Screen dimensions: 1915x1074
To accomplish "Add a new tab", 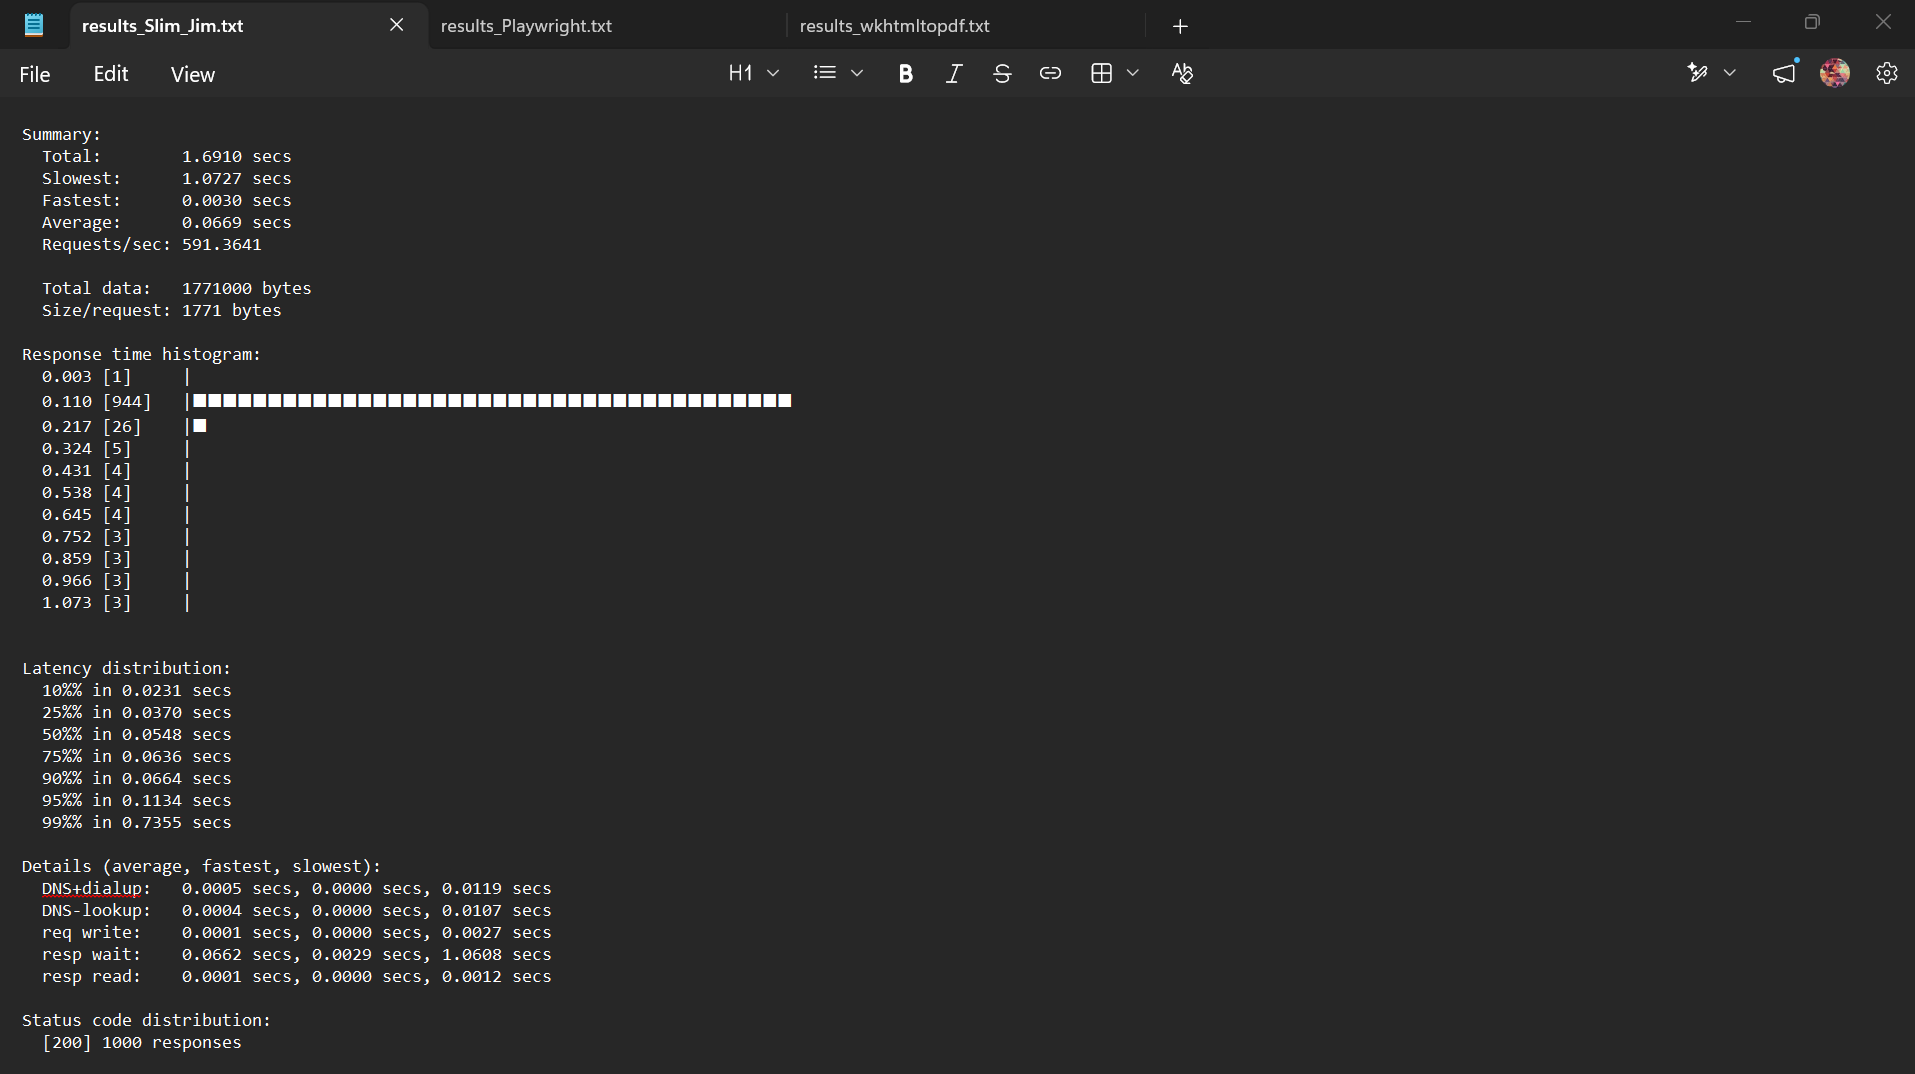I will click(x=1180, y=26).
